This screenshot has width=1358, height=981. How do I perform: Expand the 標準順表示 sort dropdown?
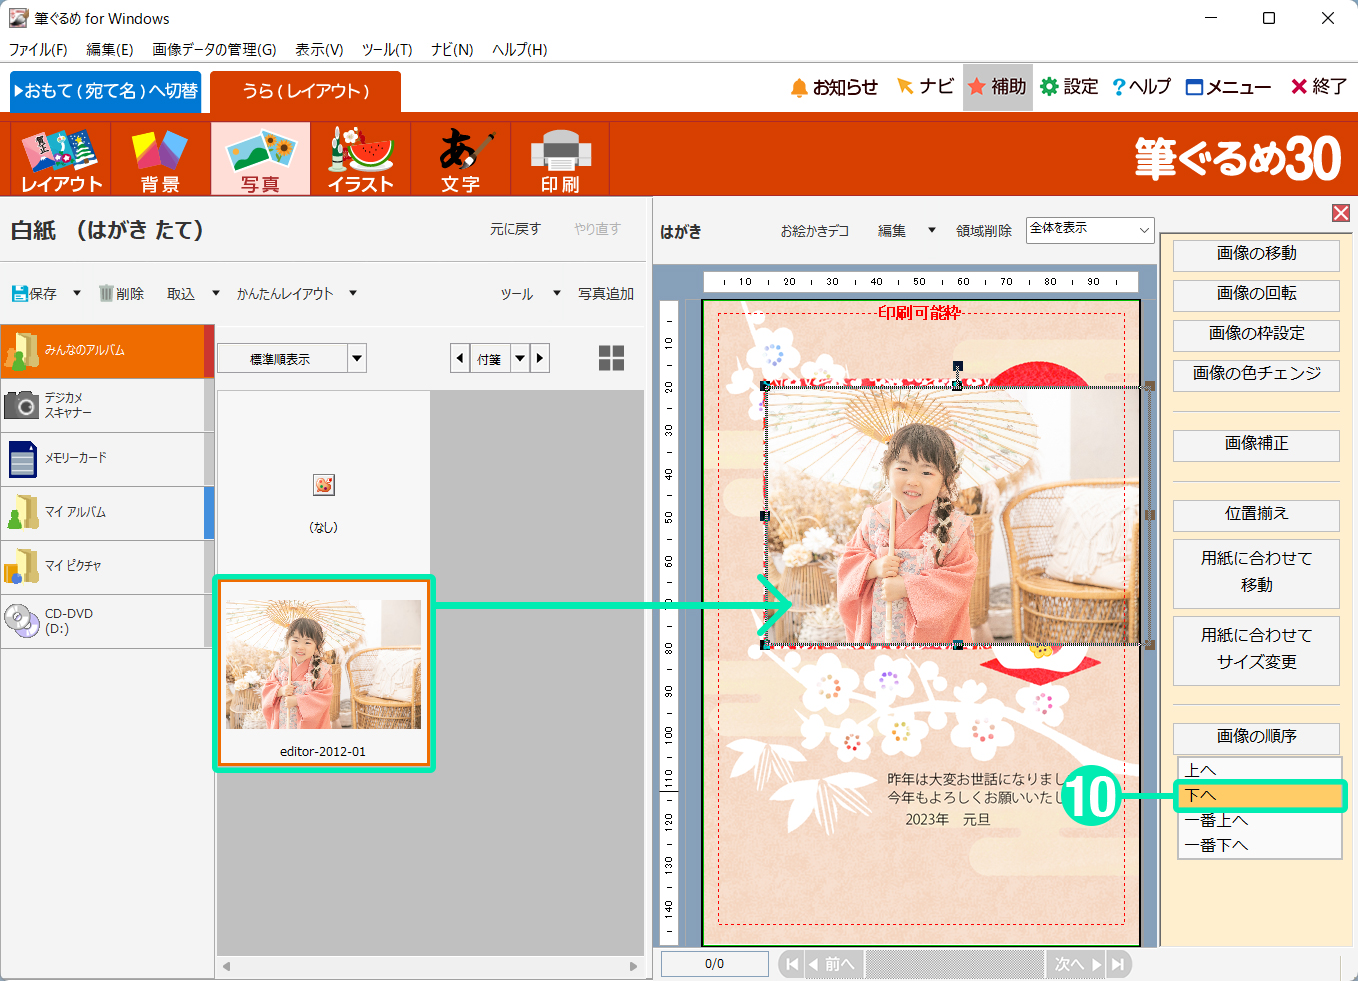[x=357, y=358]
